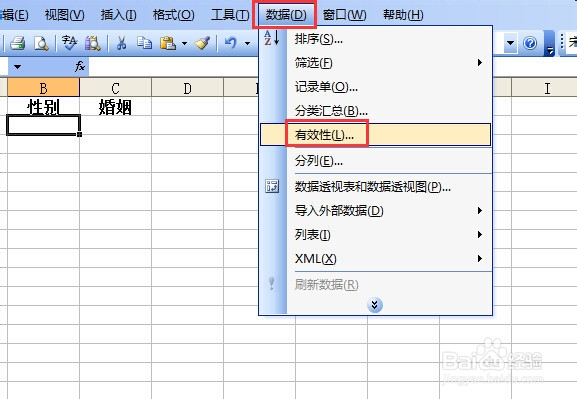Select column D header
Viewport: 577px width, 399px height.
[187, 88]
